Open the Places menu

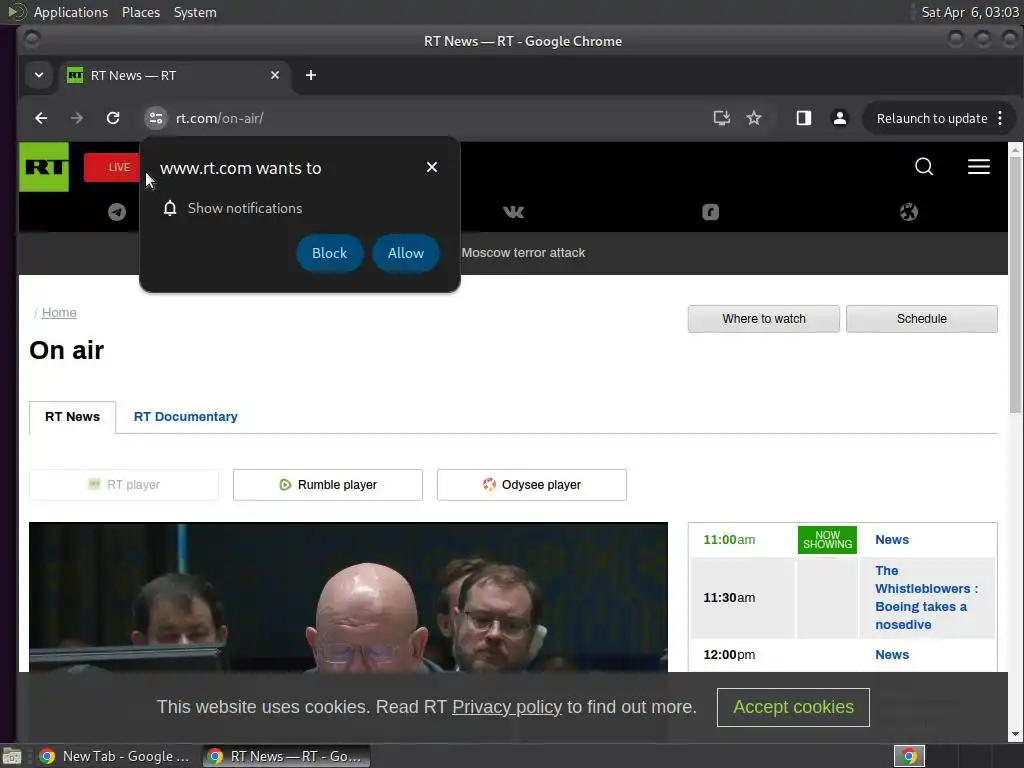pyautogui.click(x=141, y=12)
